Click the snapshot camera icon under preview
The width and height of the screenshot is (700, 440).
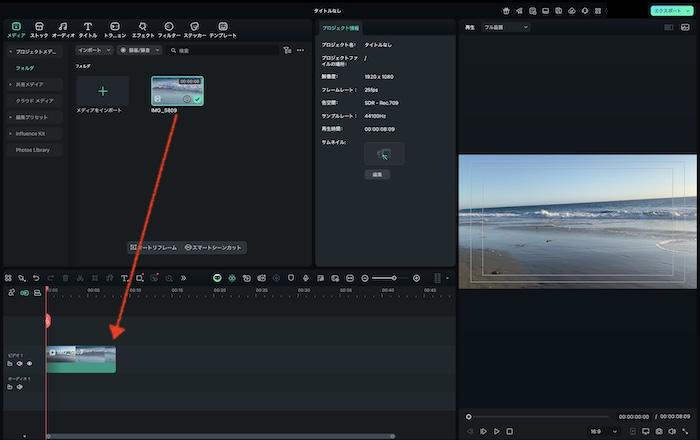[659, 431]
